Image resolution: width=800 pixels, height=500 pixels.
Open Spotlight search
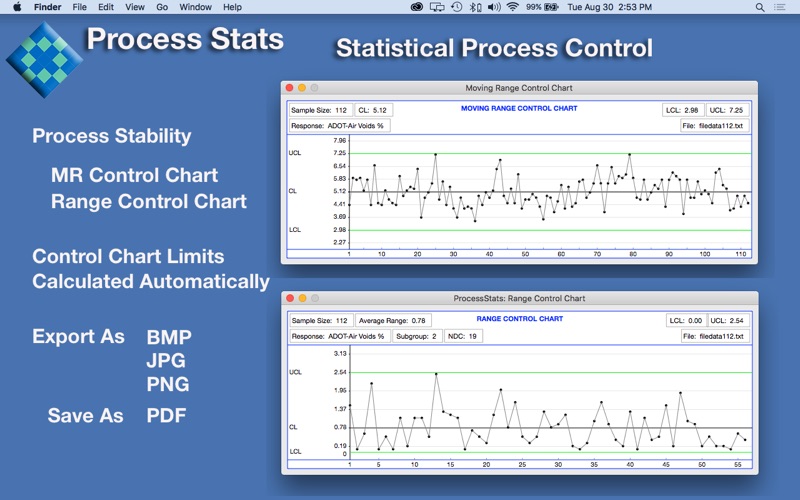(x=760, y=7)
